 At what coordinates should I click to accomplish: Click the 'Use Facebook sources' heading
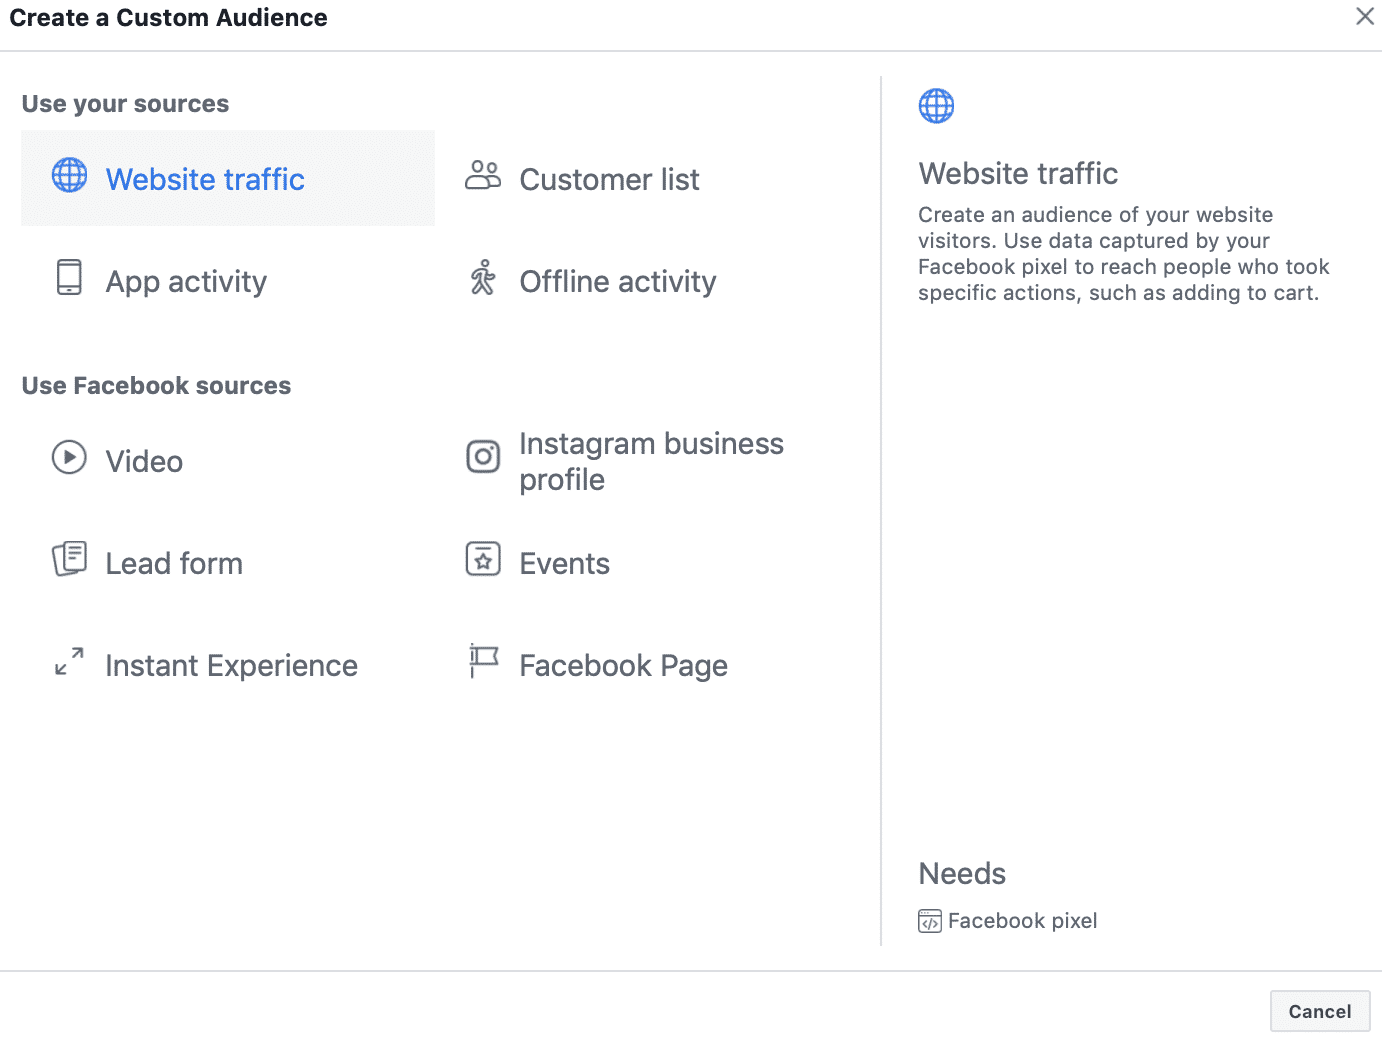click(x=156, y=386)
